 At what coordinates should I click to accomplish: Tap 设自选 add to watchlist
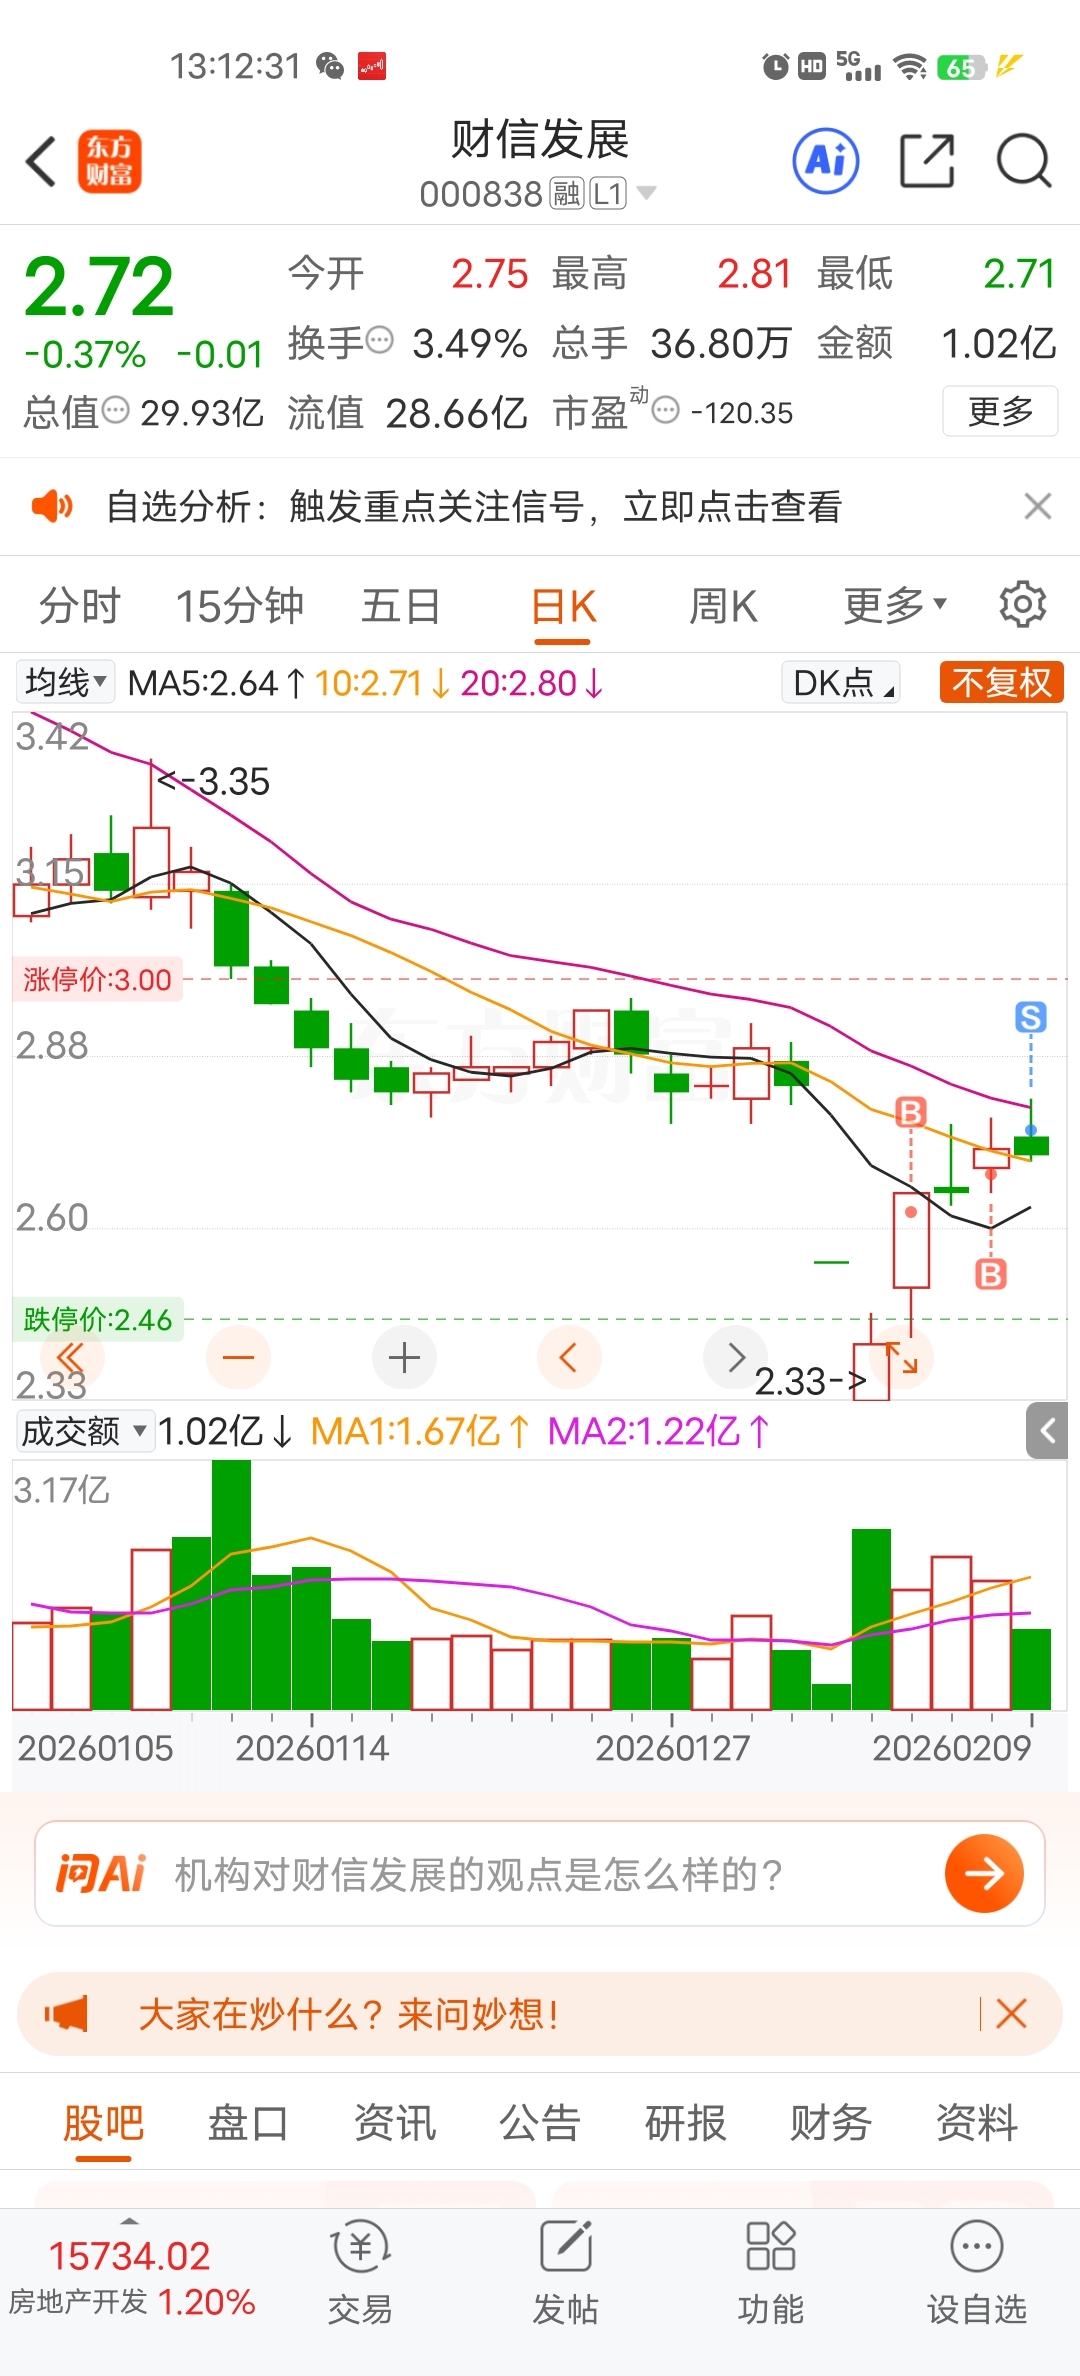tap(977, 2274)
